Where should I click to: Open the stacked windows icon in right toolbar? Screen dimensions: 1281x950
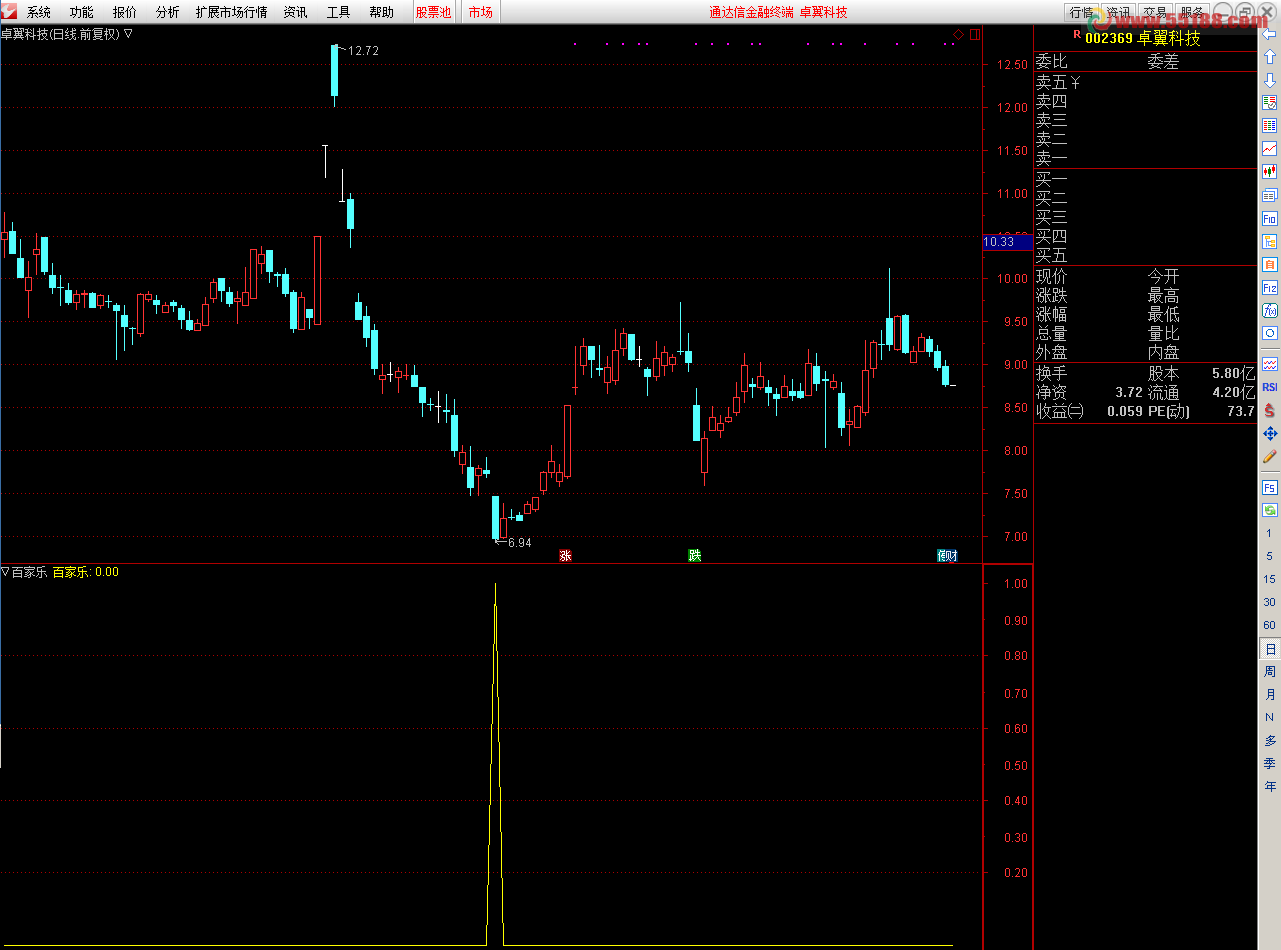point(1270,195)
